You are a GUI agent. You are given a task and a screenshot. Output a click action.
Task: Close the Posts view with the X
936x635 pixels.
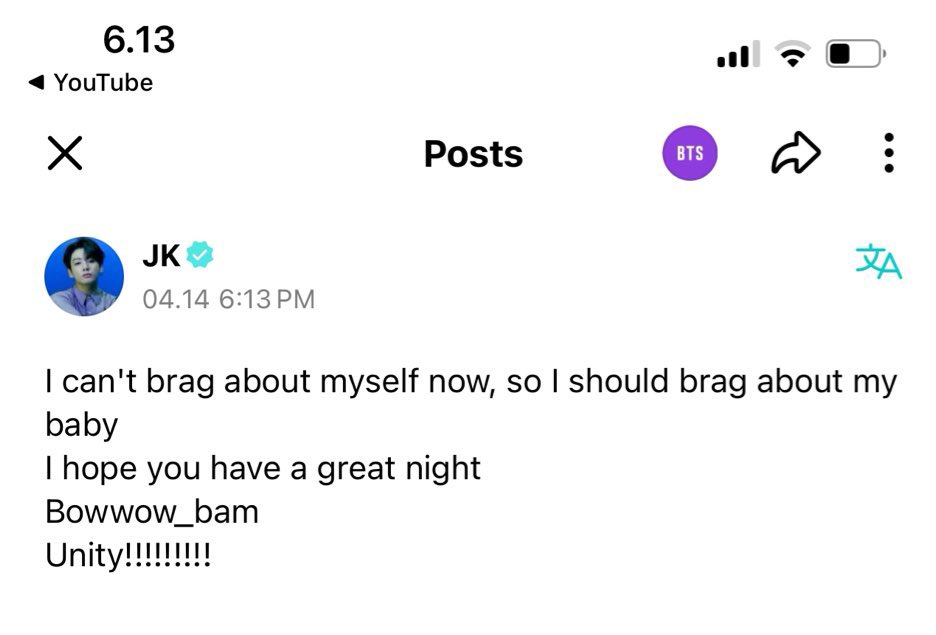[64, 153]
